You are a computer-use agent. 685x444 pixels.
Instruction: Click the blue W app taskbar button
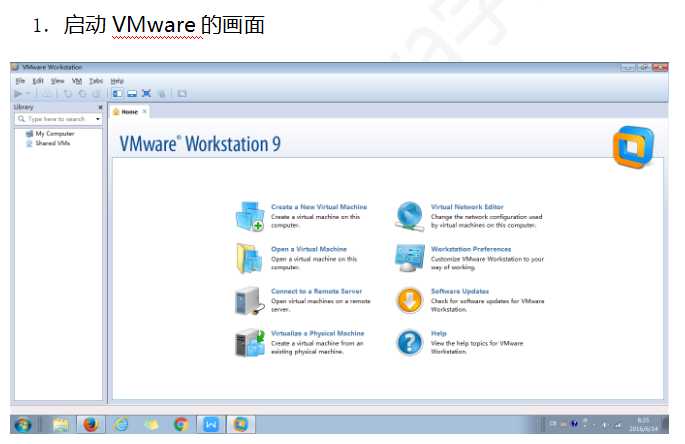coord(211,424)
